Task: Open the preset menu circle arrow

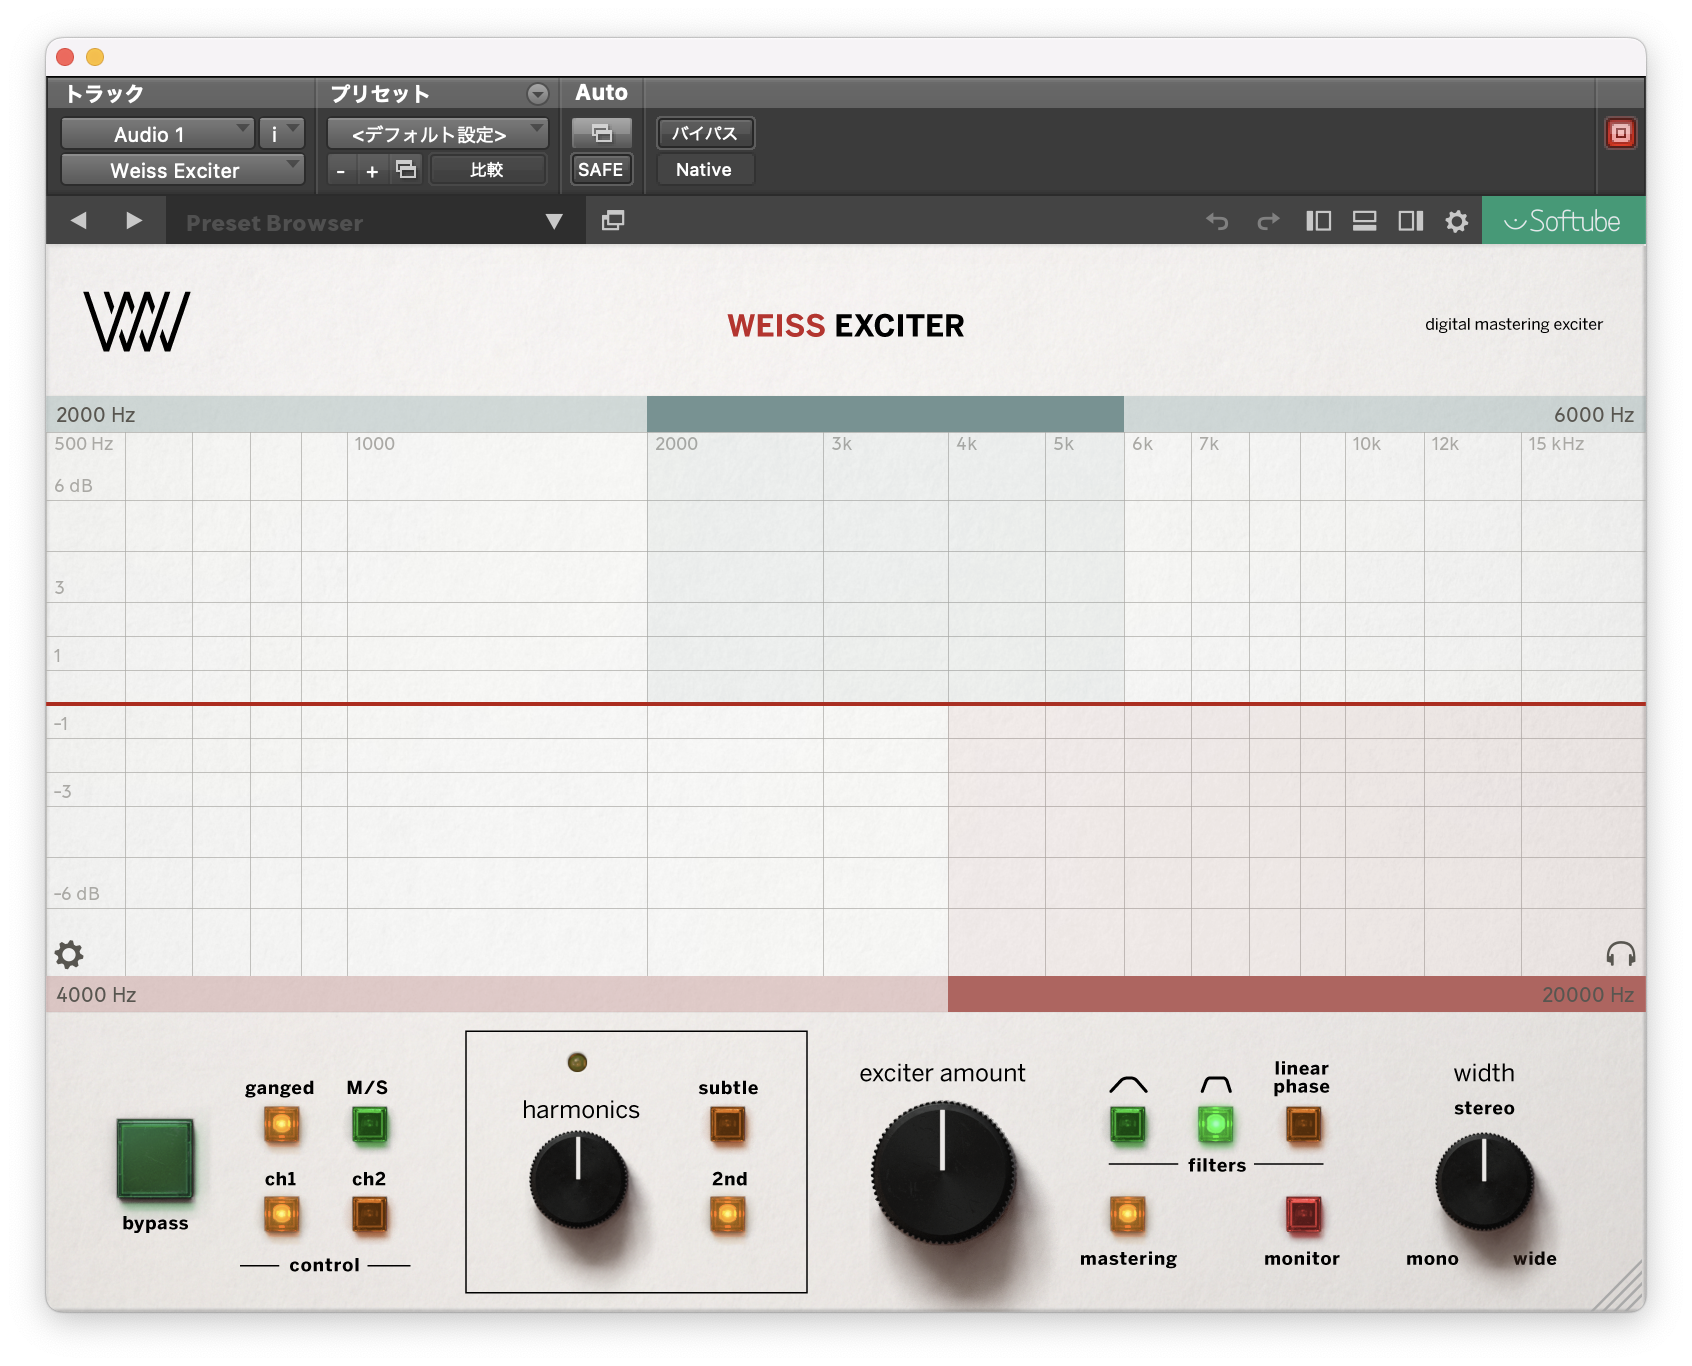Action: tap(538, 94)
